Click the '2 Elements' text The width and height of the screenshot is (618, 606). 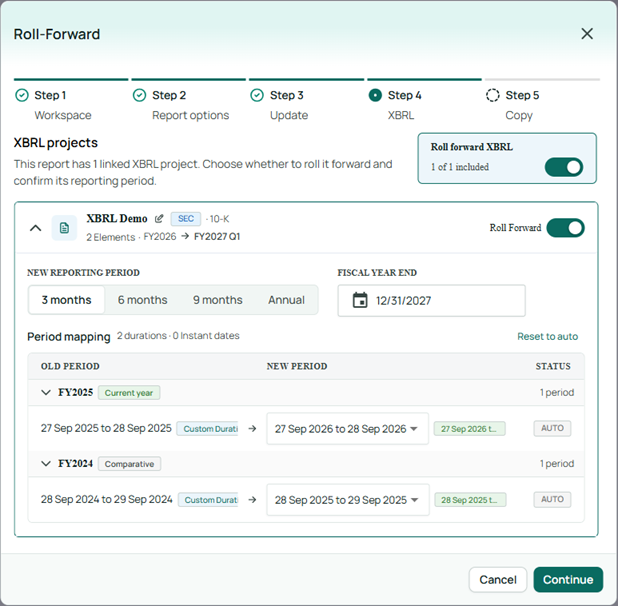point(111,237)
